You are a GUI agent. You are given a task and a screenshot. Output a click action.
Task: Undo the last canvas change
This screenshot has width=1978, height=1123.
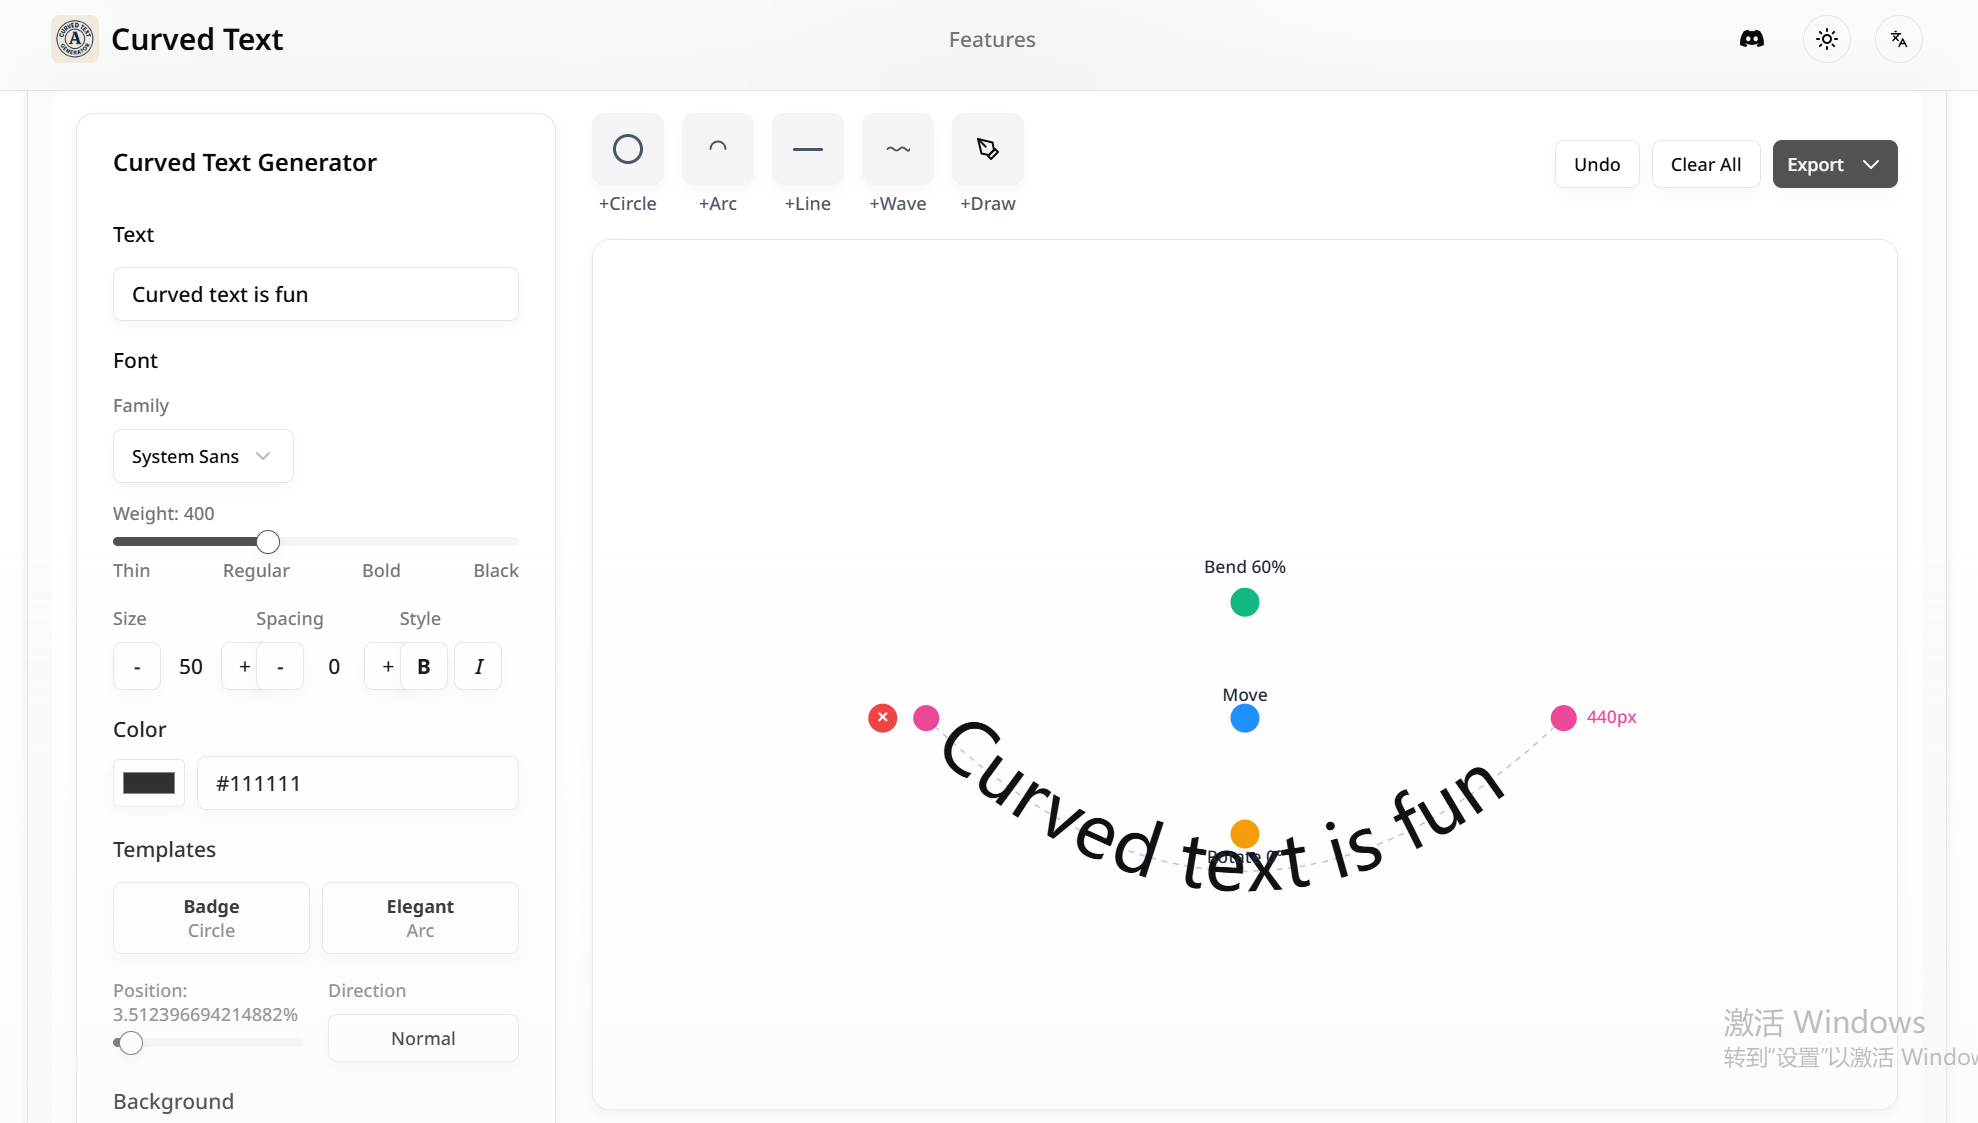point(1596,164)
